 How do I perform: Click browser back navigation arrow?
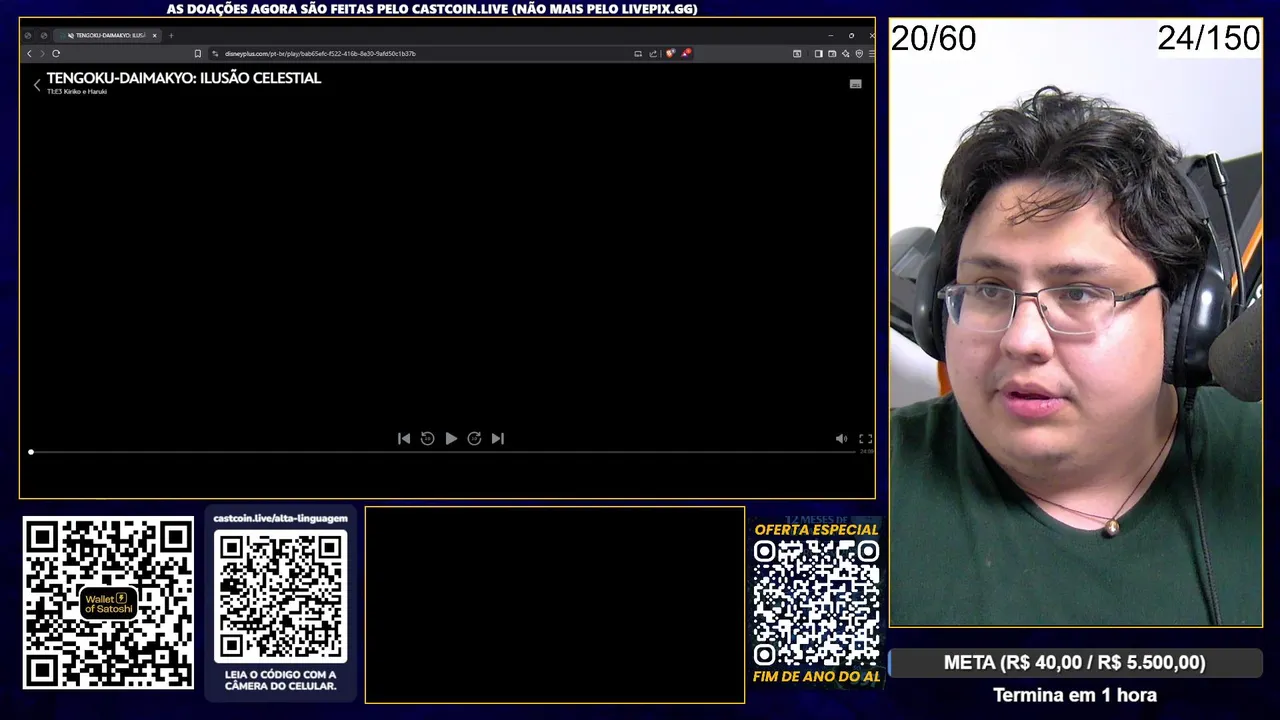[x=29, y=54]
